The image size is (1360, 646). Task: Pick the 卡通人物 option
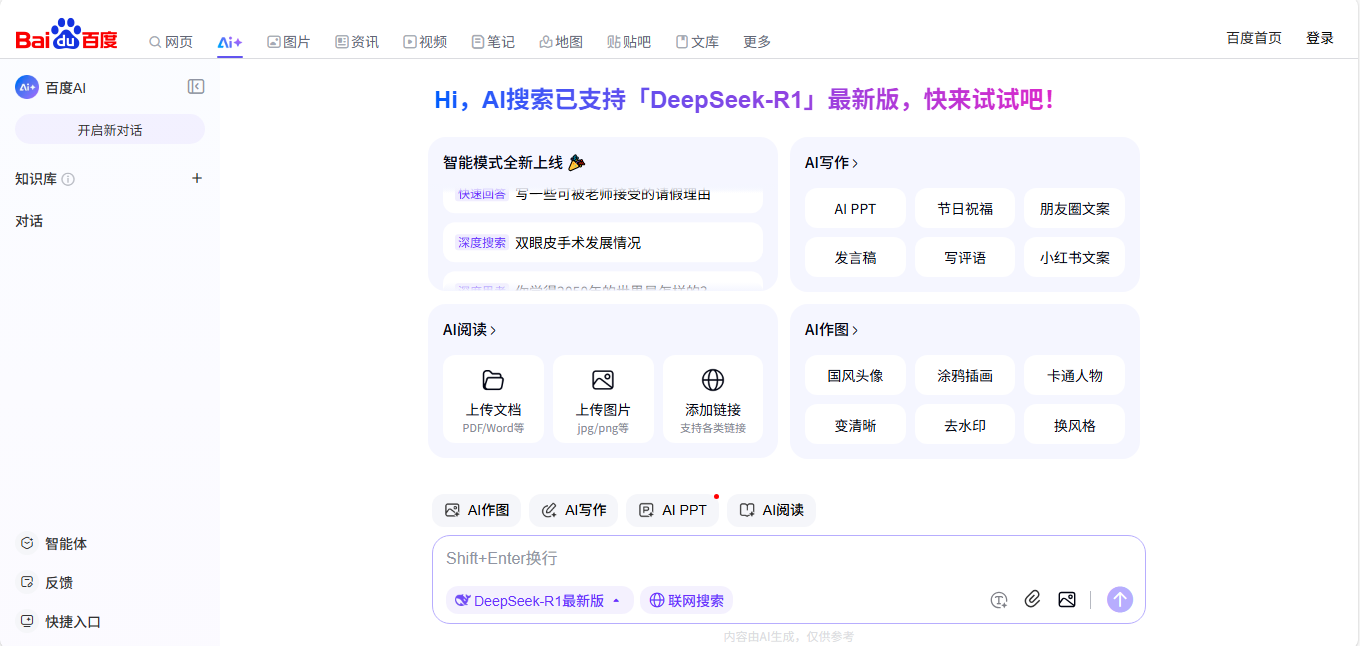(x=1075, y=376)
